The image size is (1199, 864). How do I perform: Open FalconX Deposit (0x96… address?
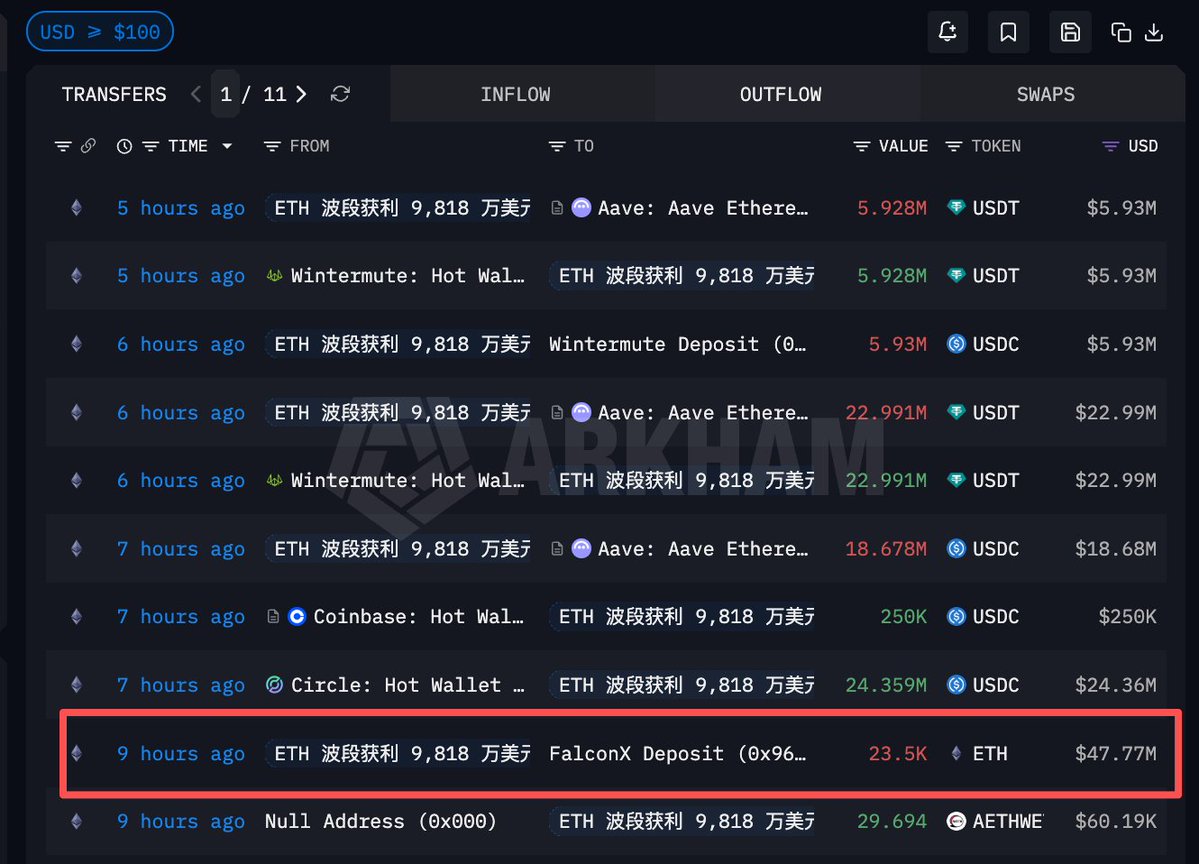tap(677, 753)
